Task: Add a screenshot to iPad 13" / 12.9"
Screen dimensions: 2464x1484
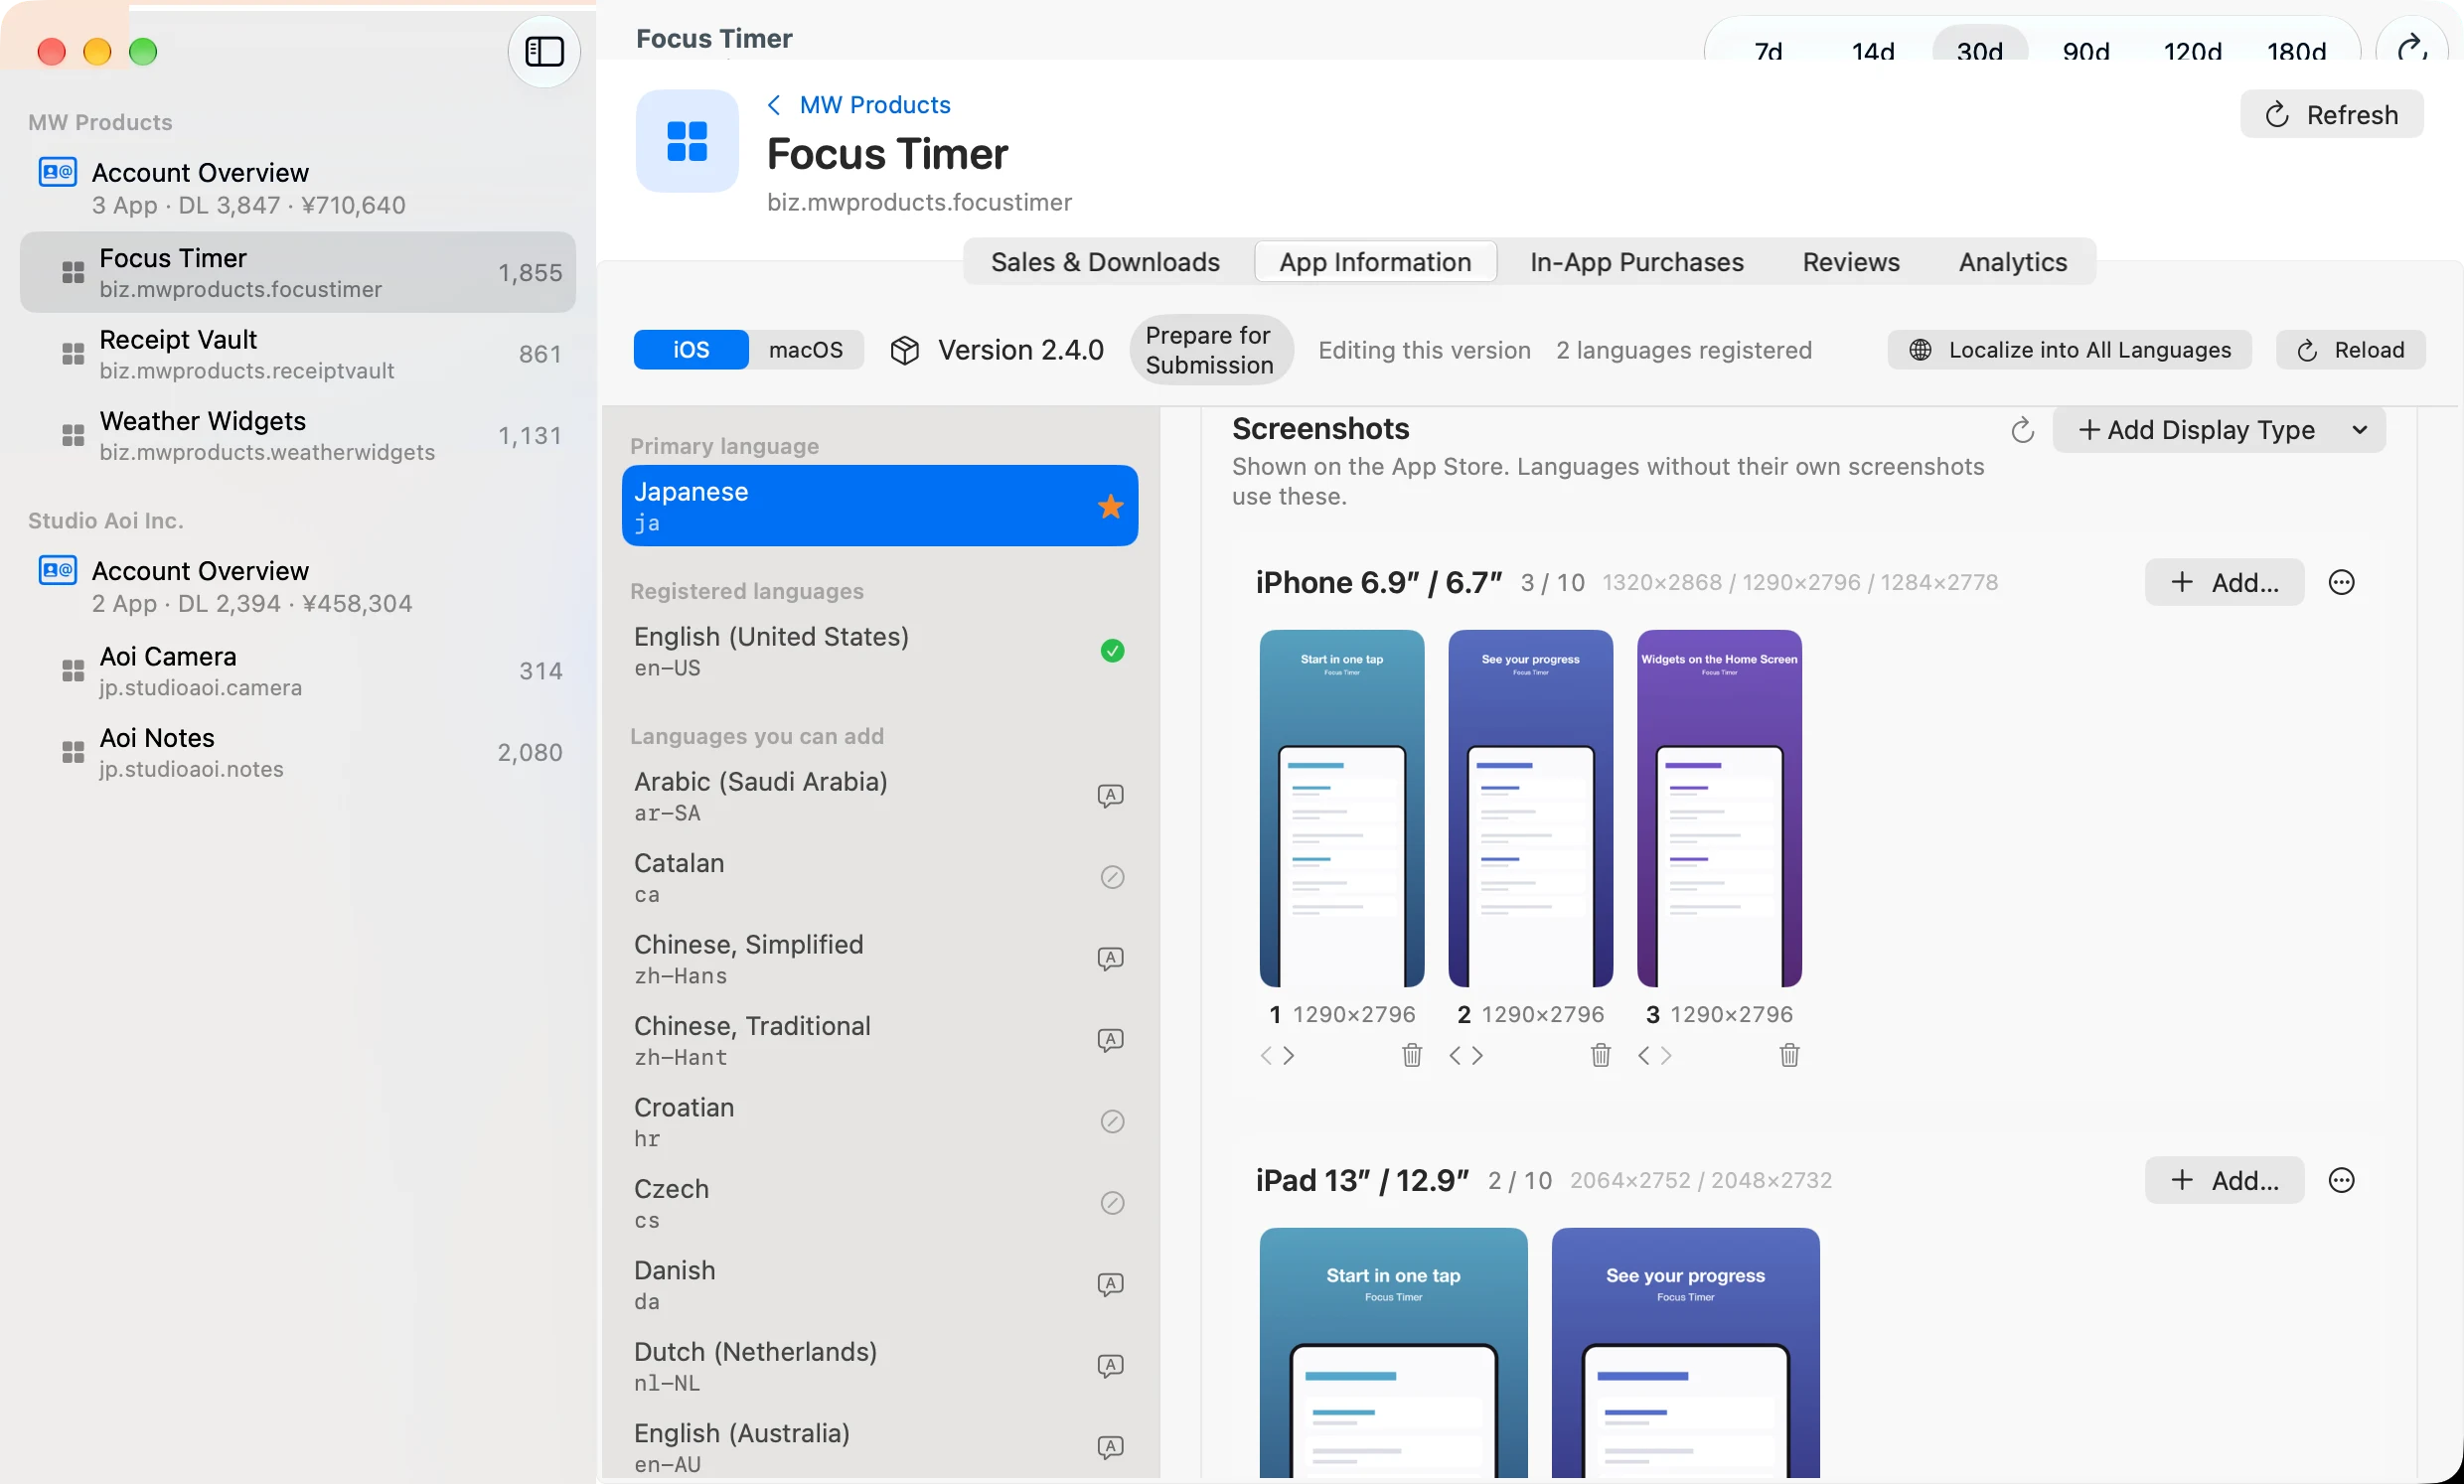Action: pyautogui.click(x=2225, y=1181)
